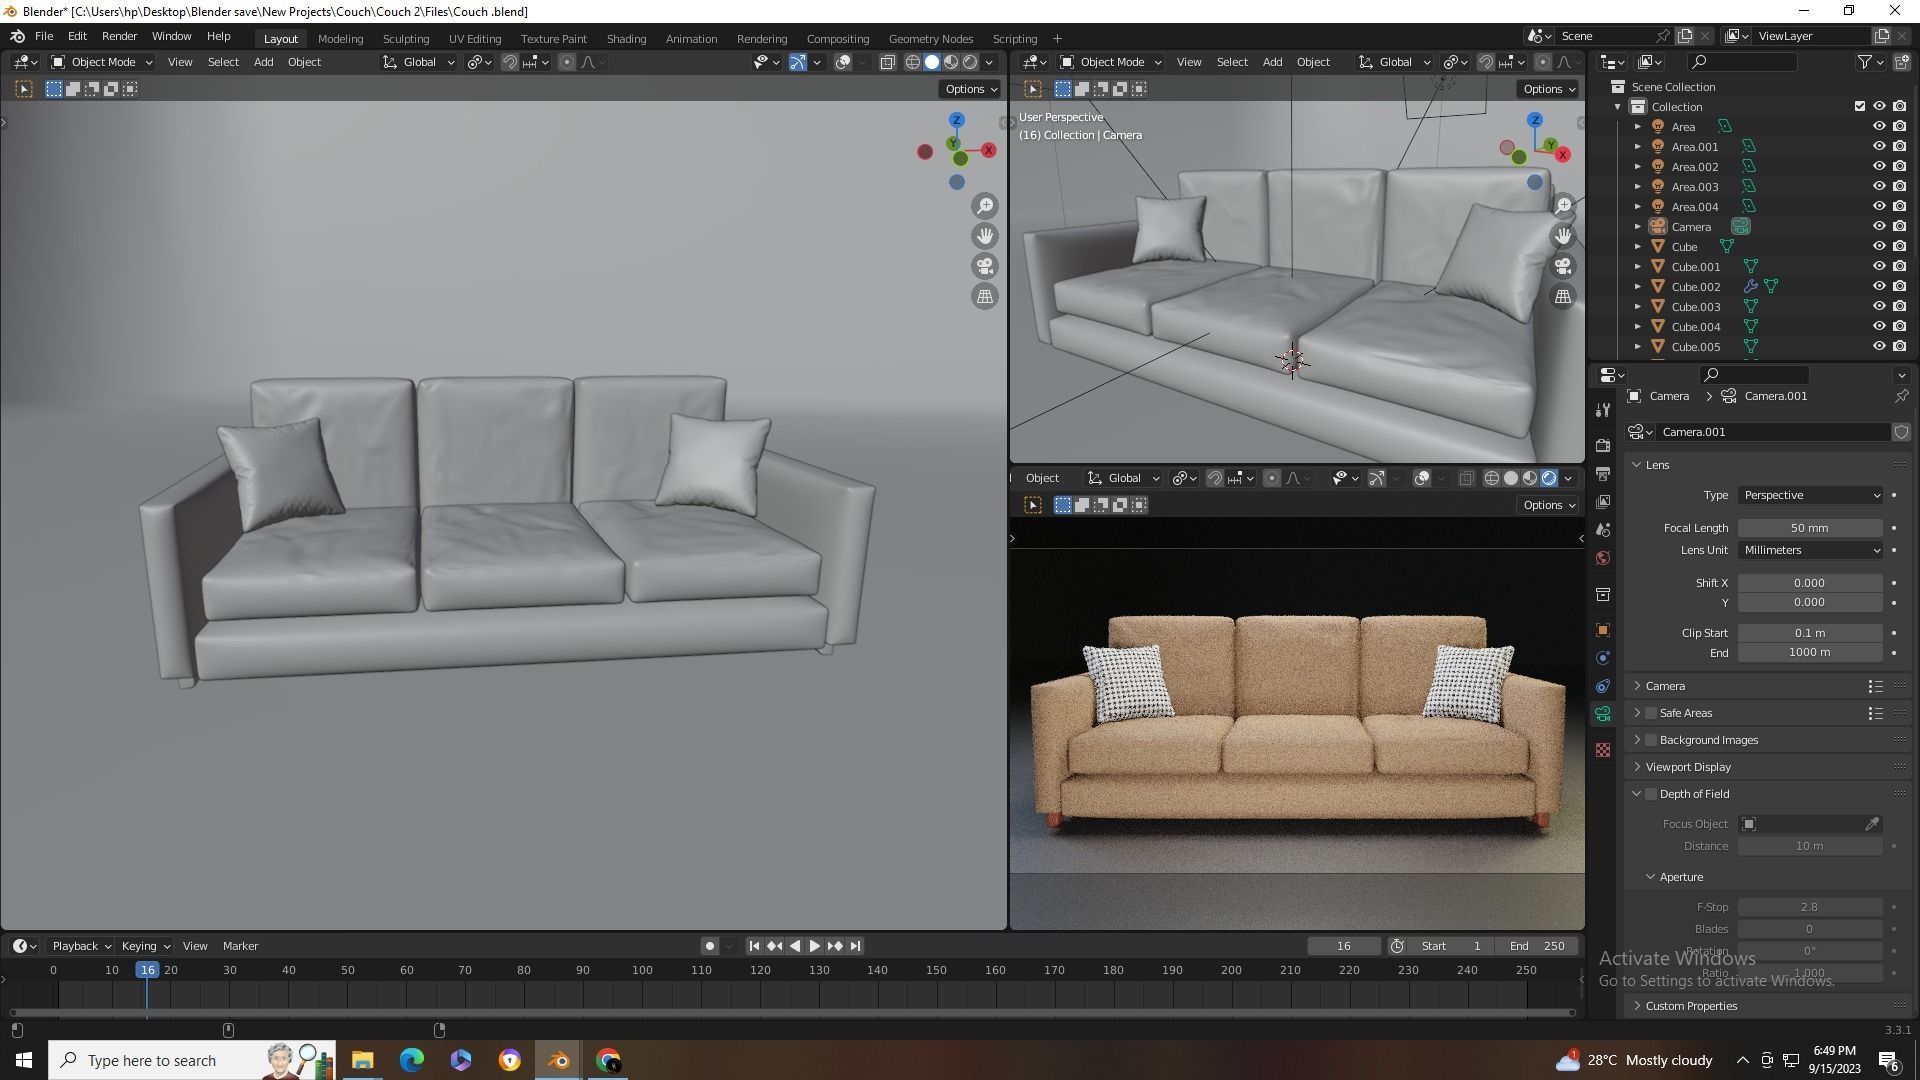Image resolution: width=1920 pixels, height=1080 pixels.
Task: Open the Collection properties tab
Action: (x=1603, y=594)
